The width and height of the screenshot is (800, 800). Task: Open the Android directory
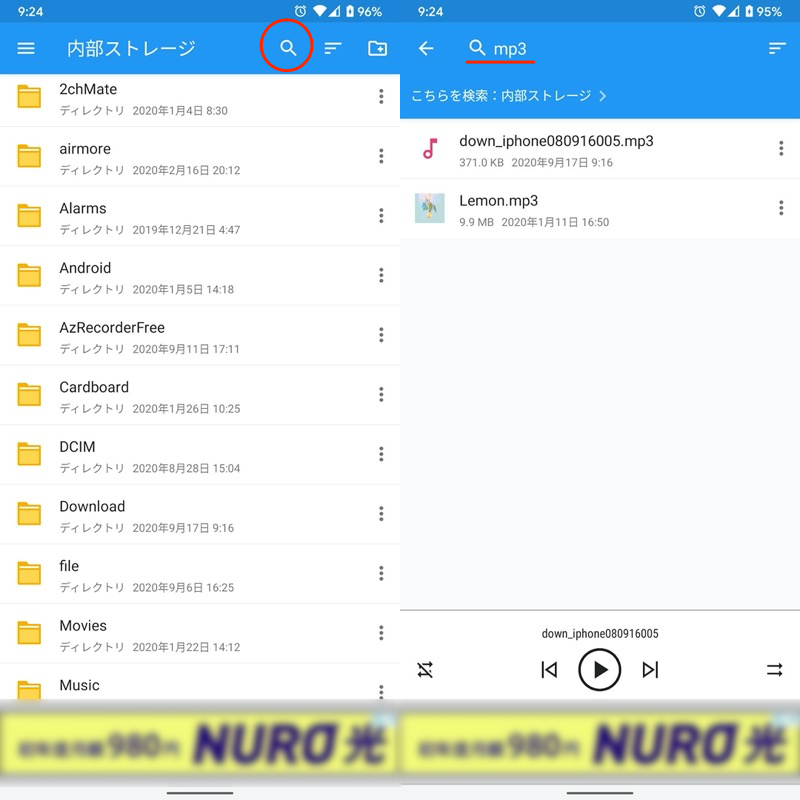click(x=85, y=268)
